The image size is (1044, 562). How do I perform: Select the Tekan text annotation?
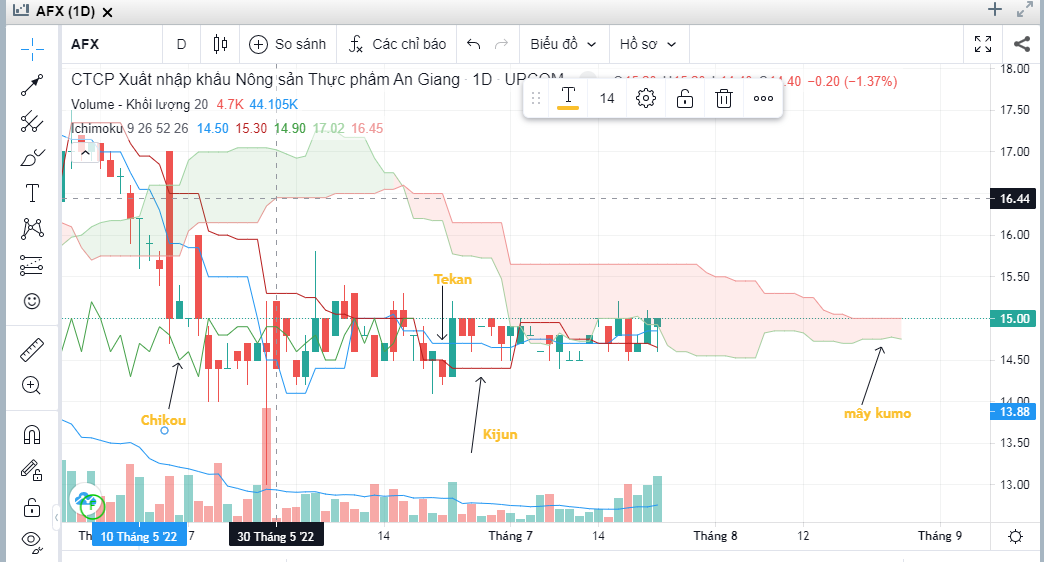coord(453,279)
